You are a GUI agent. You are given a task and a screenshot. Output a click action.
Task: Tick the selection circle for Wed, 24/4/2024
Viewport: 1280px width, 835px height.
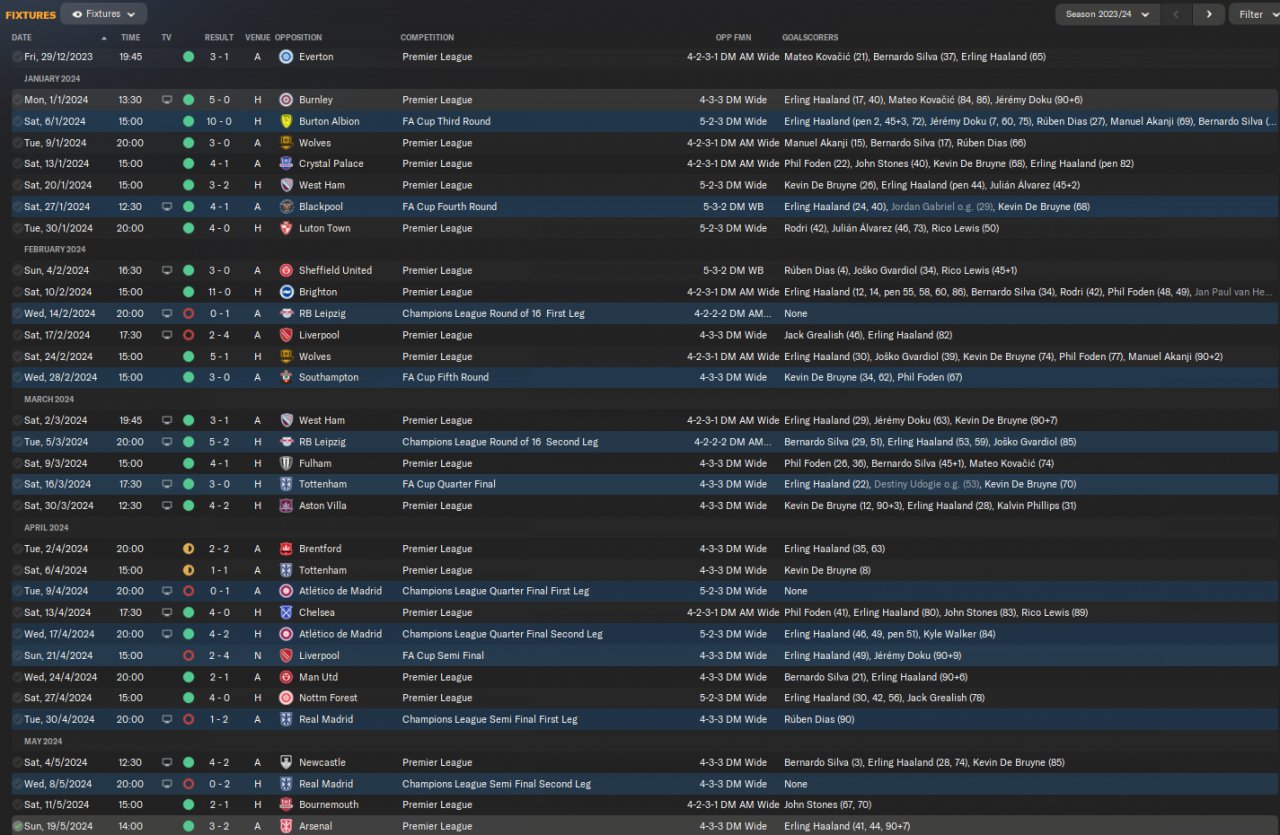pos(17,677)
